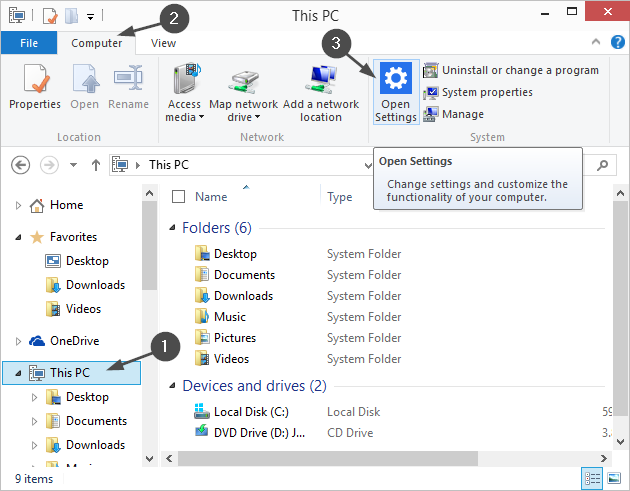Click the Map network drive icon
Image resolution: width=630 pixels, height=491 pixels.
tap(243, 81)
